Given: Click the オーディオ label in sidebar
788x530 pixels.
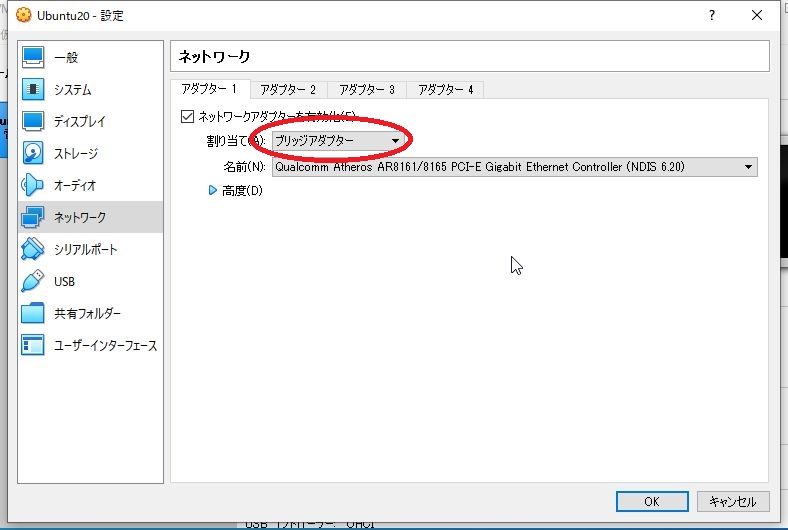Looking at the screenshot, I should tap(75, 186).
